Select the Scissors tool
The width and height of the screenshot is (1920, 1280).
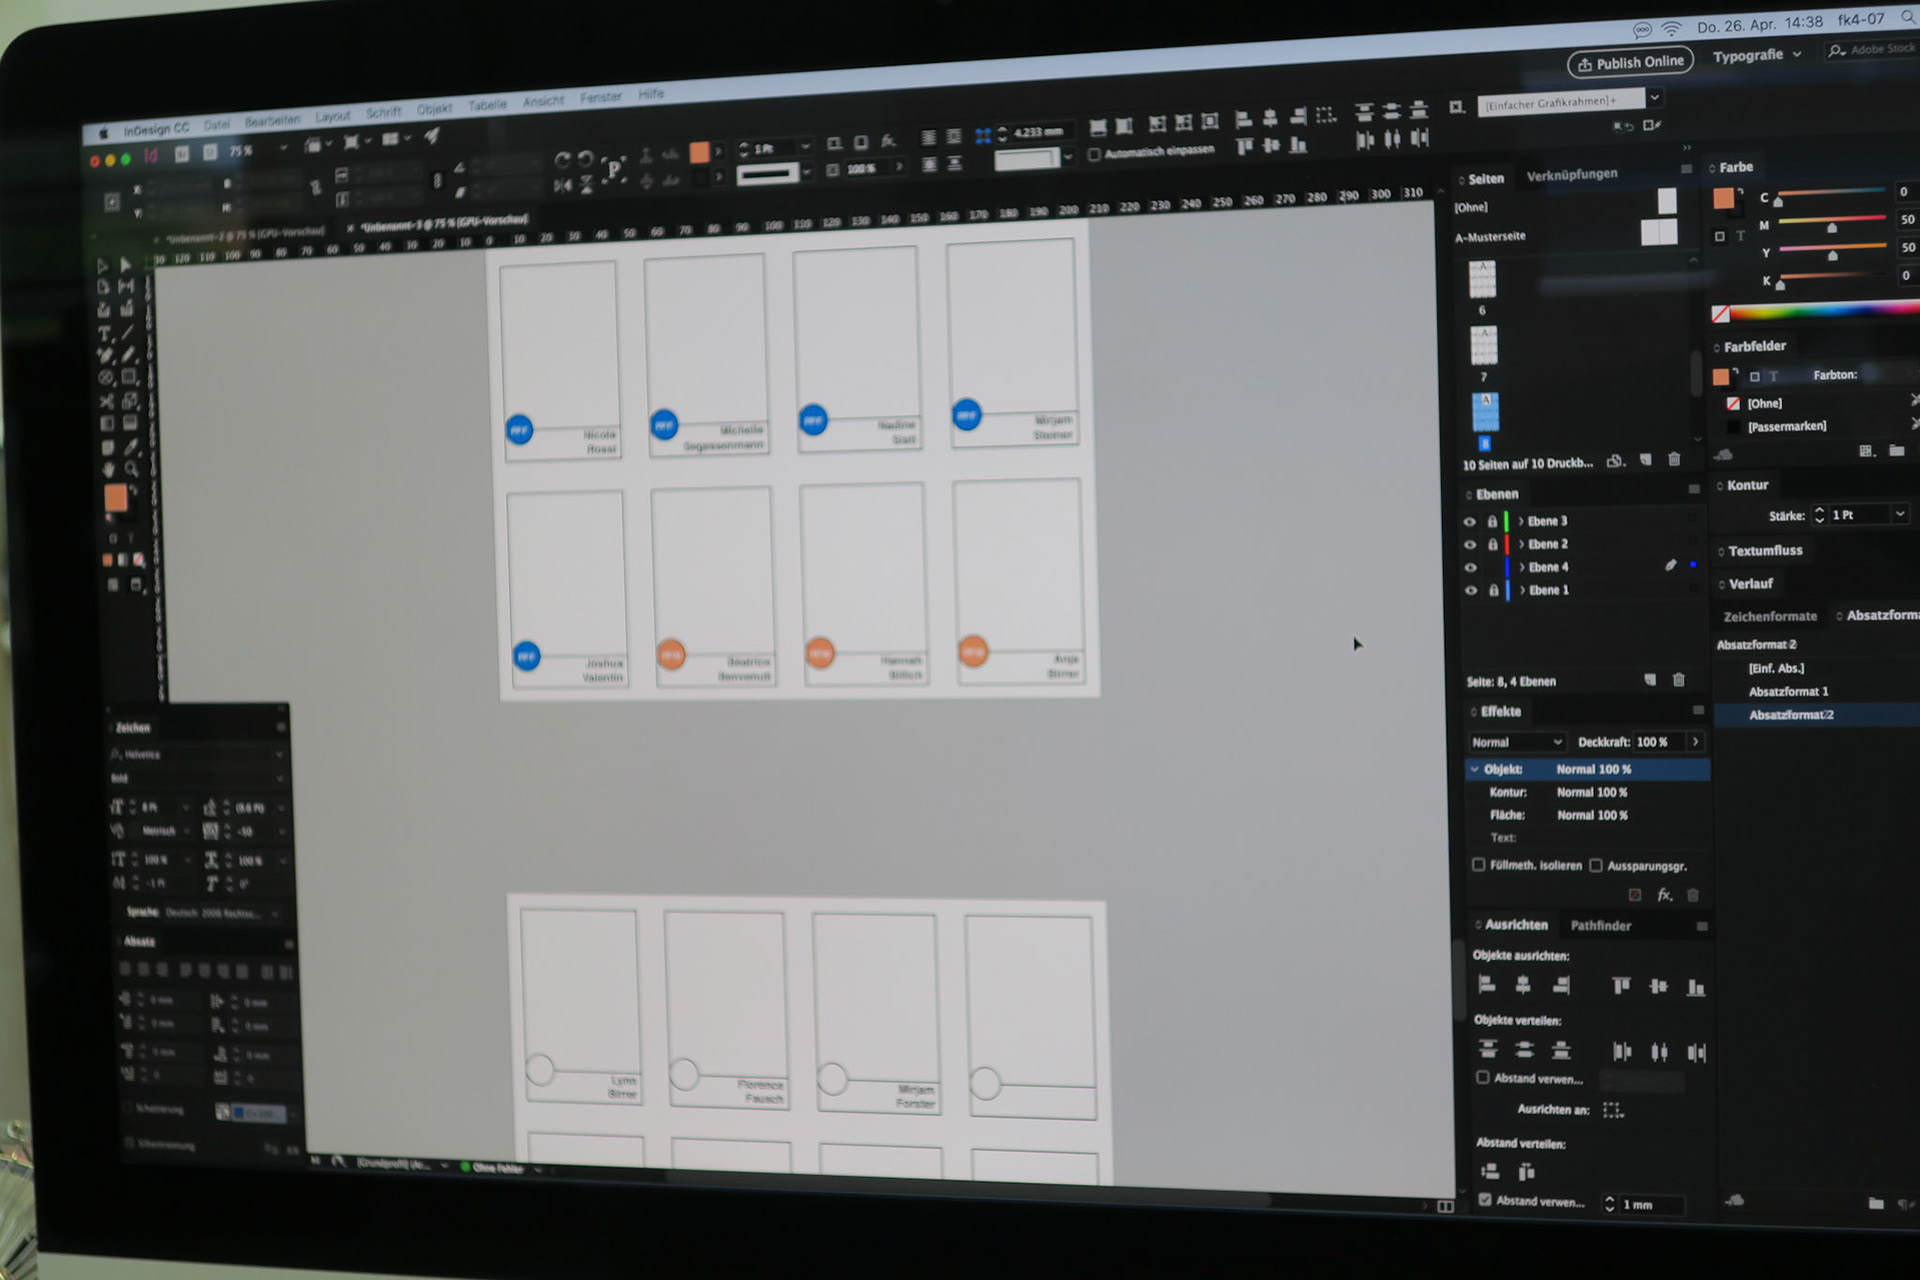(x=106, y=401)
